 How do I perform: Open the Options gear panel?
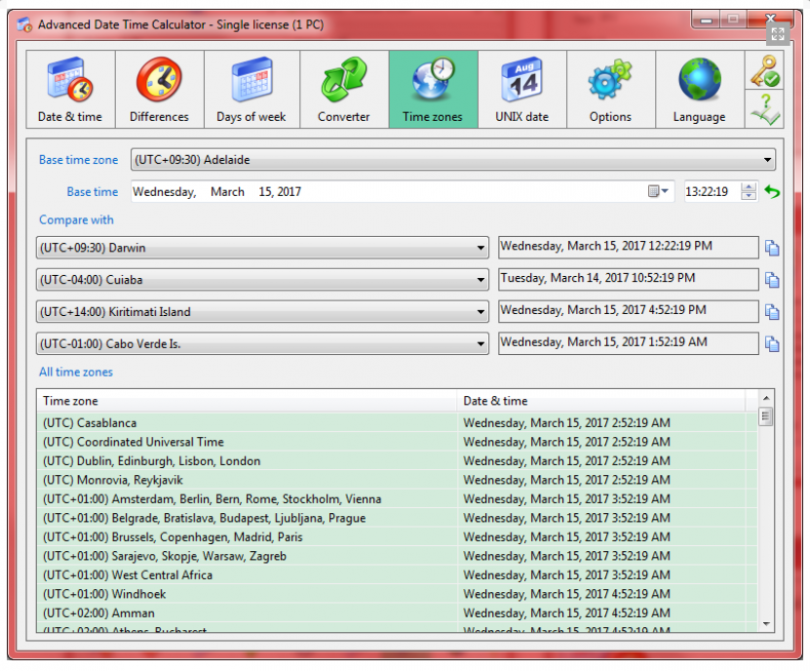click(611, 89)
